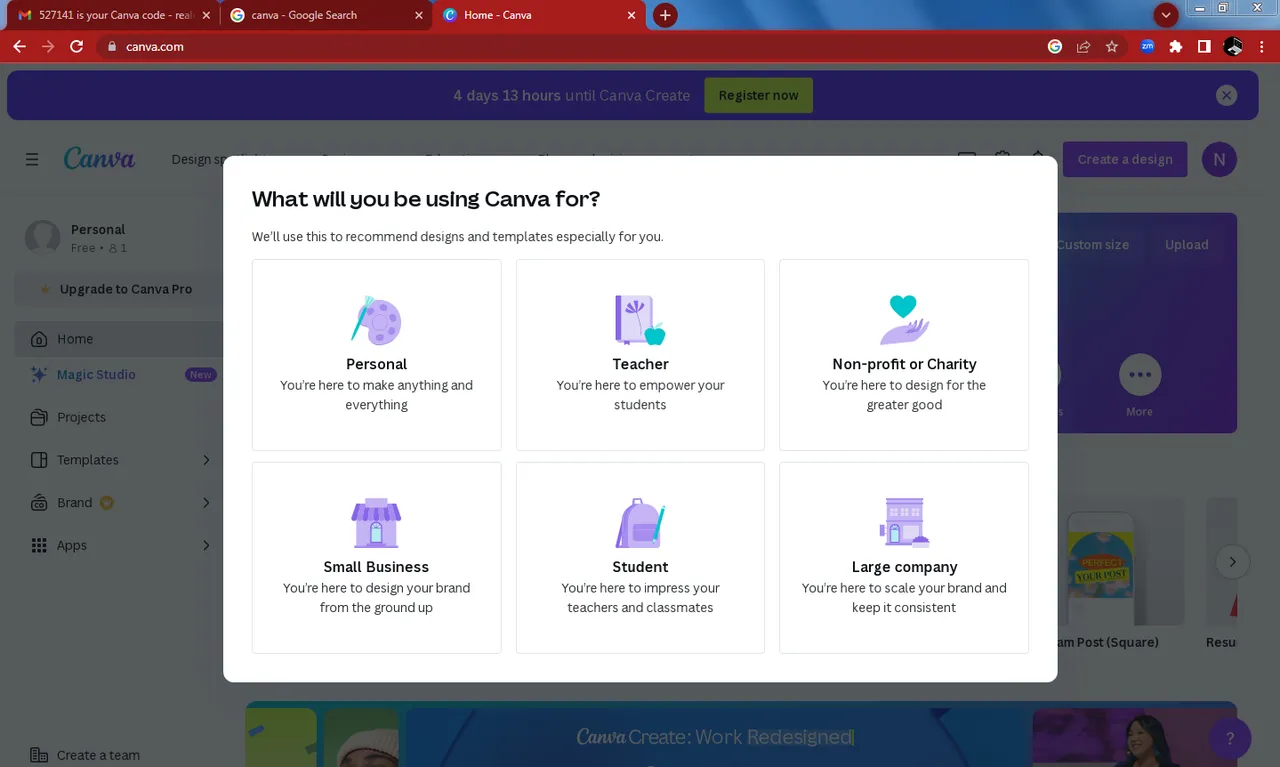Open Apps in sidebar
Viewport: 1280px width, 767px height.
coord(118,545)
